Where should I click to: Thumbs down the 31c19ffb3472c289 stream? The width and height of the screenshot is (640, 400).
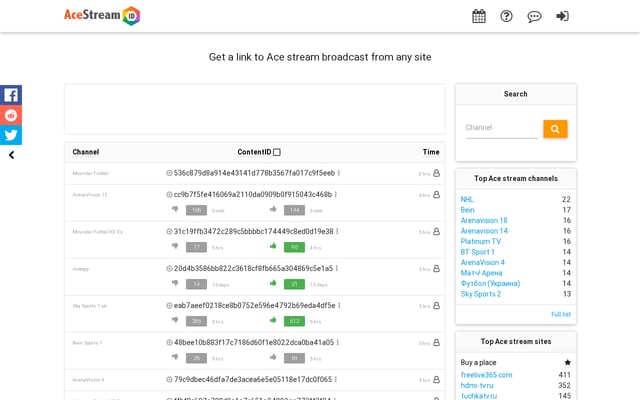point(175,246)
